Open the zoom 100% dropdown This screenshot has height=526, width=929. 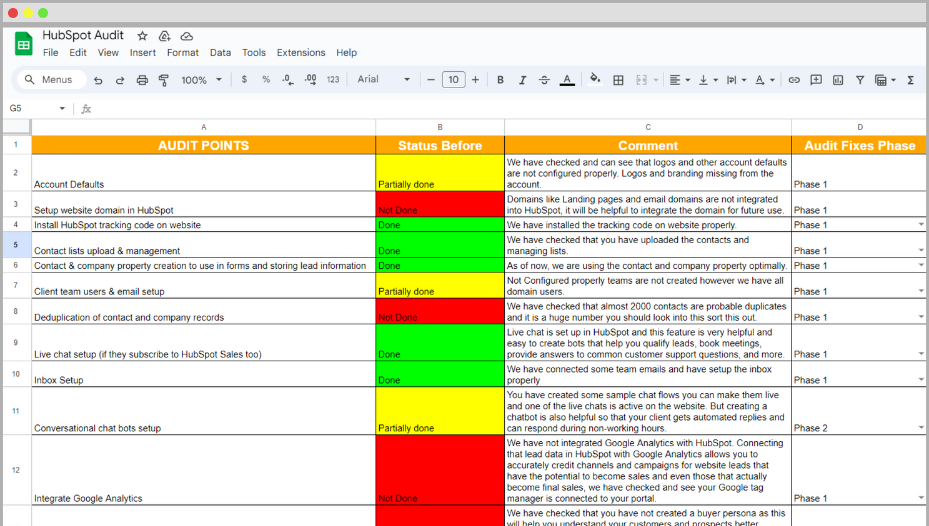pos(201,80)
